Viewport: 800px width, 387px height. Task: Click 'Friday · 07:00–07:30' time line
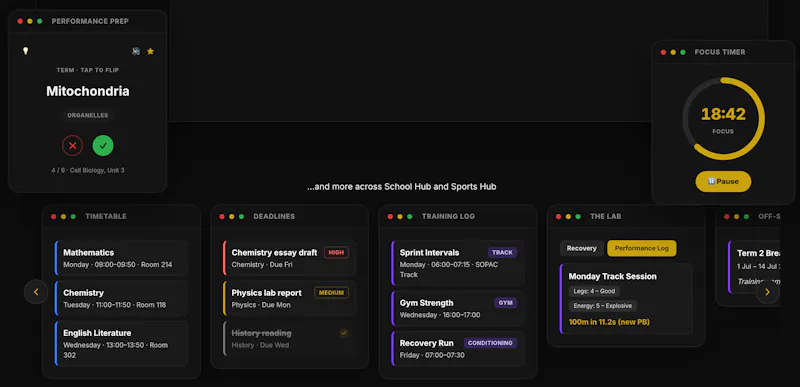tap(432, 355)
